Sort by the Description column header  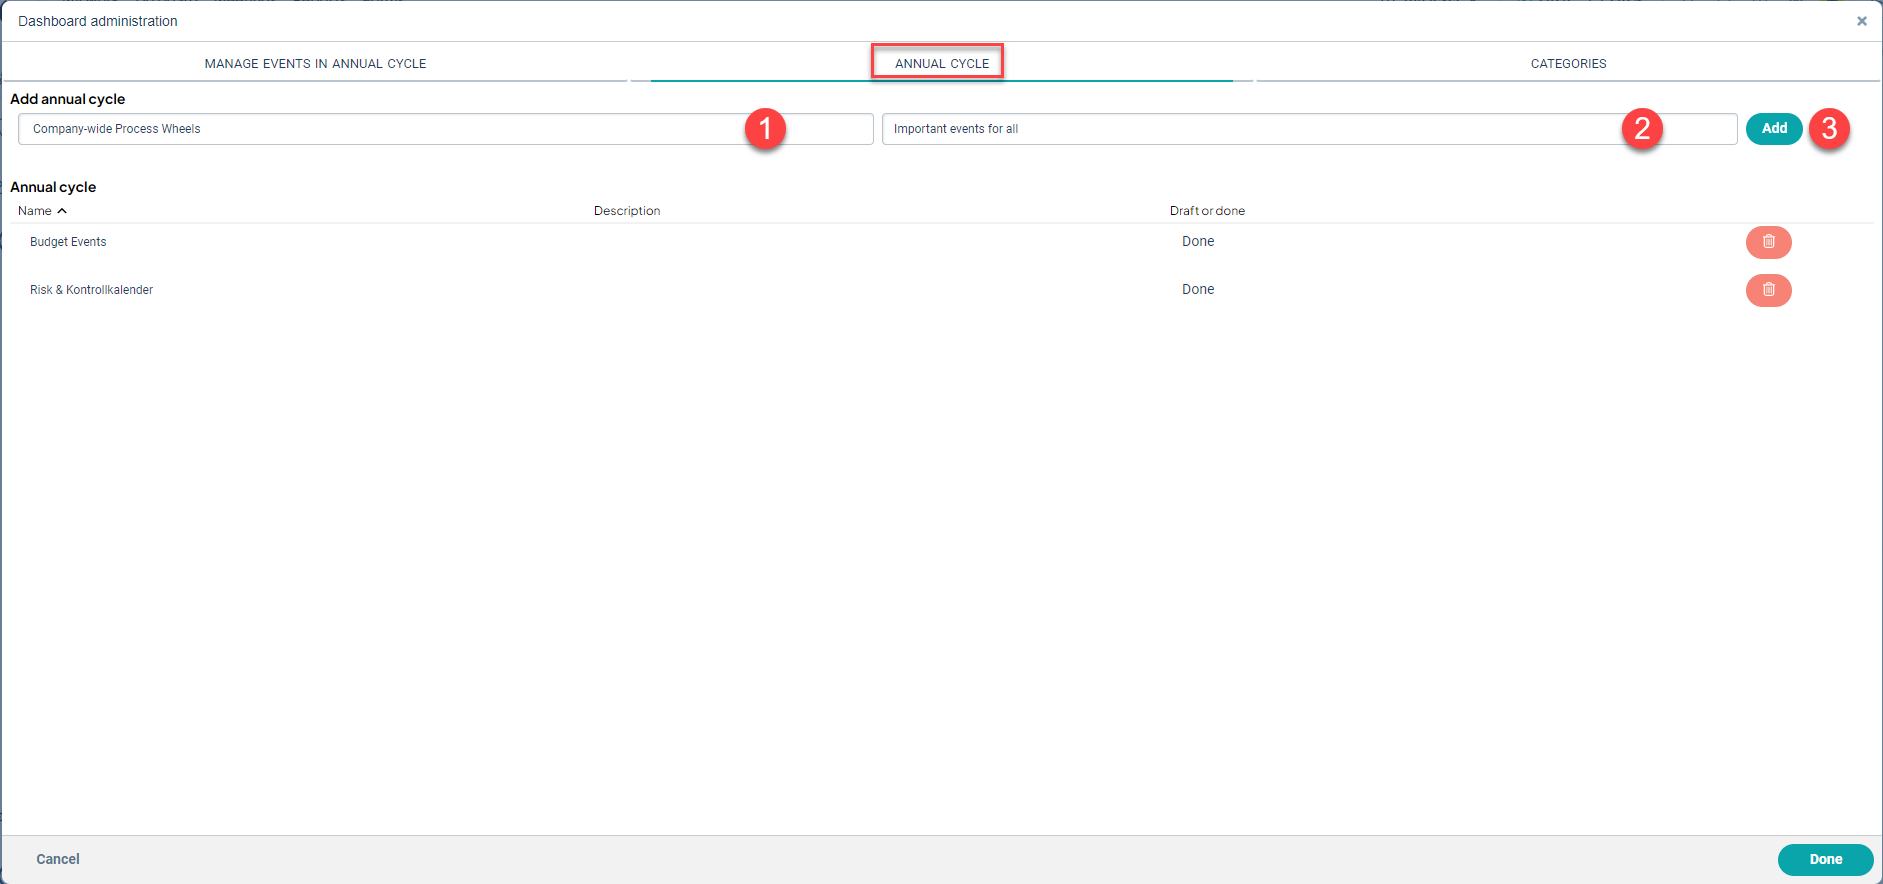pyautogui.click(x=627, y=211)
